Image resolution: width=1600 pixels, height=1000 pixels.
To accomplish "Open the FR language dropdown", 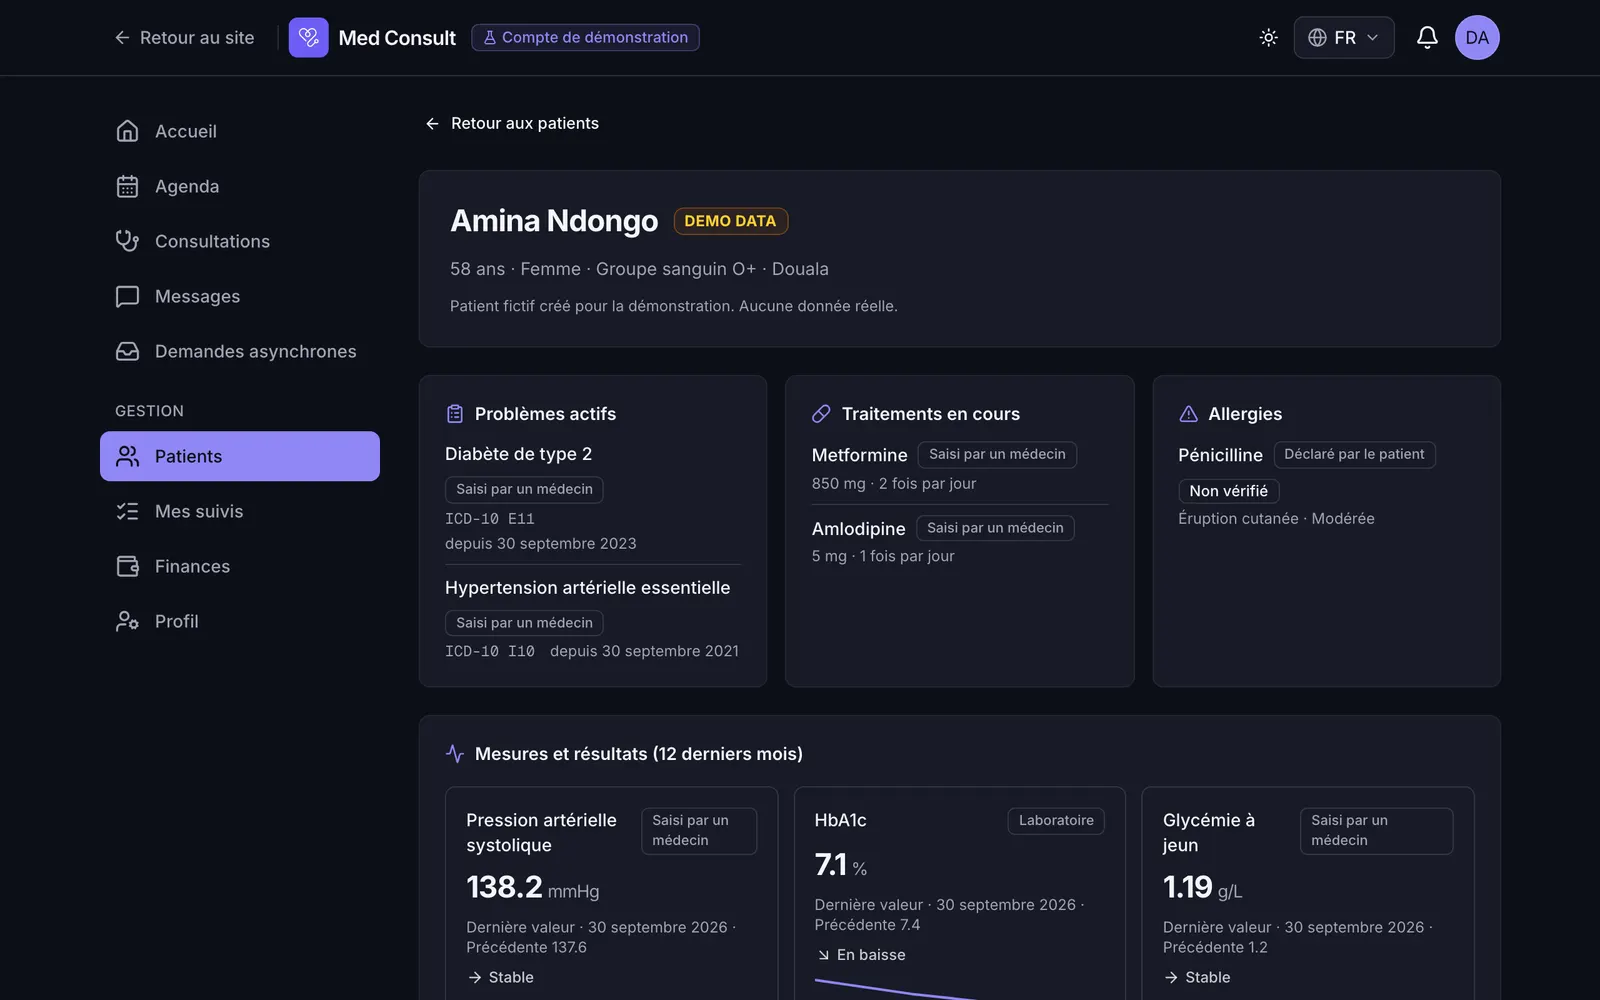I will click(x=1344, y=38).
